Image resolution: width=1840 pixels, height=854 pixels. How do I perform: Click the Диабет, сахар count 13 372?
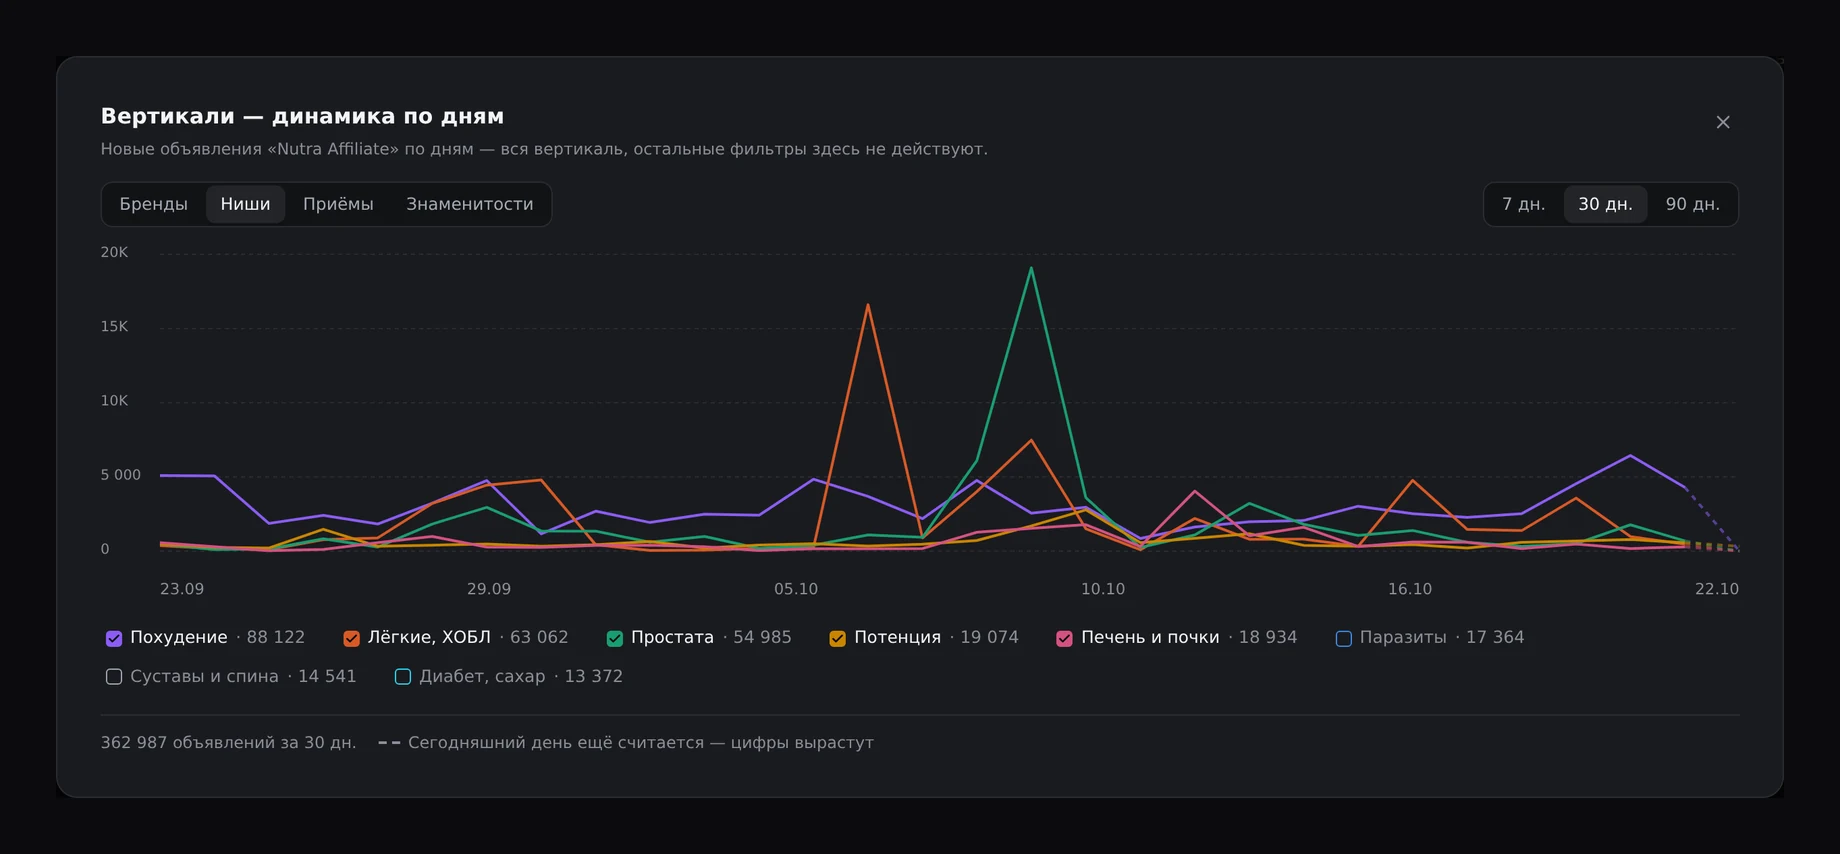(x=593, y=676)
